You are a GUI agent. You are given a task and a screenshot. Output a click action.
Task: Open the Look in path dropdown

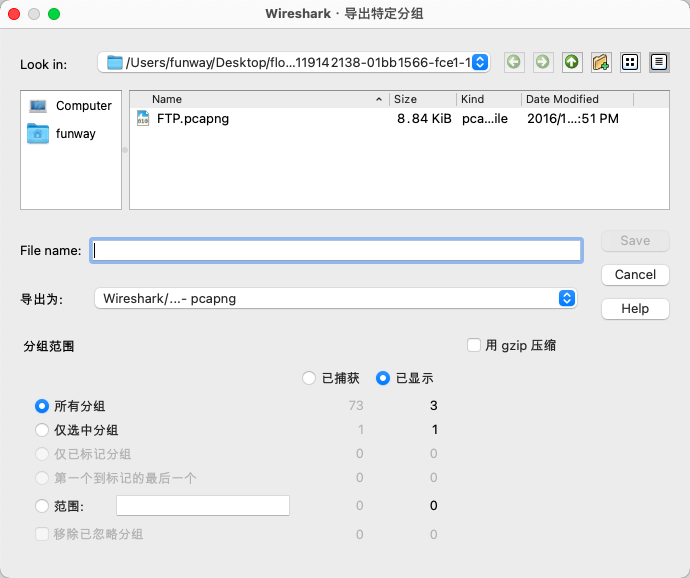tap(293, 63)
